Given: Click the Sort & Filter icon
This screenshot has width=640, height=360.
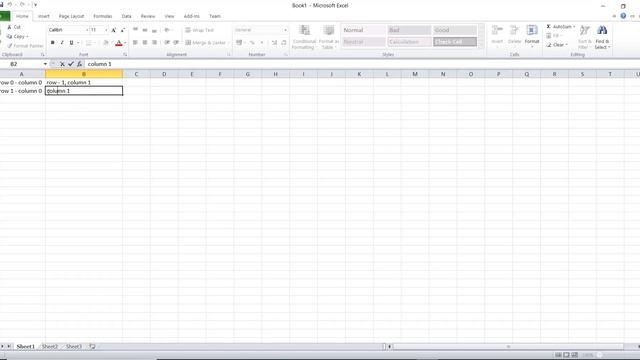Looking at the screenshot, I should (x=585, y=31).
